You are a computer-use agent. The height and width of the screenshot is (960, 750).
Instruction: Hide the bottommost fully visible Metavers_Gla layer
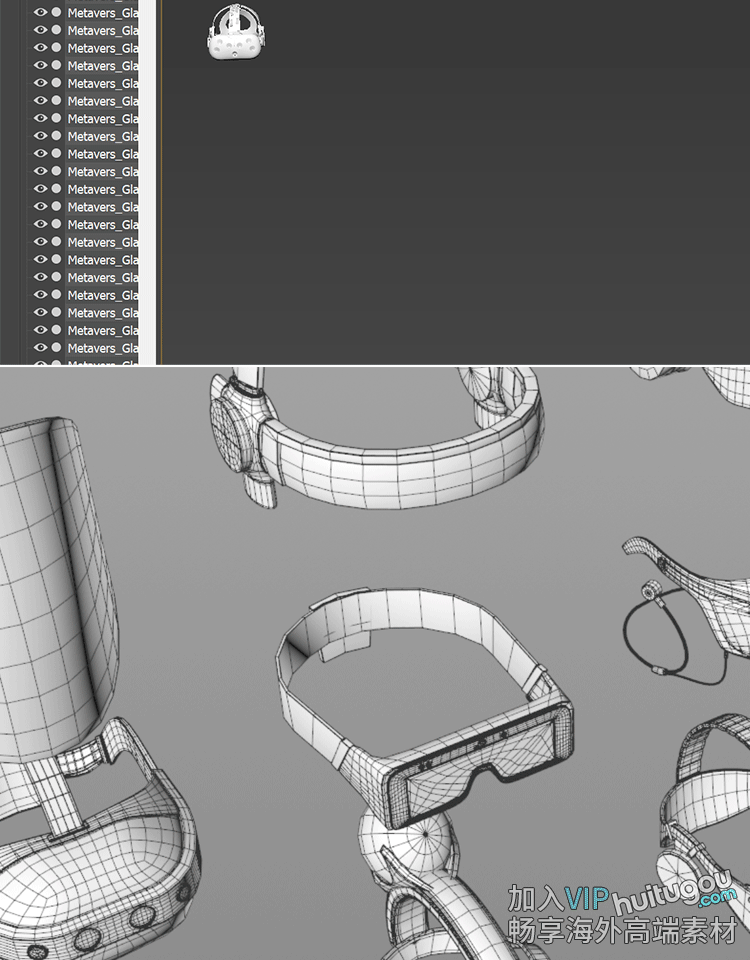pyautogui.click(x=40, y=348)
